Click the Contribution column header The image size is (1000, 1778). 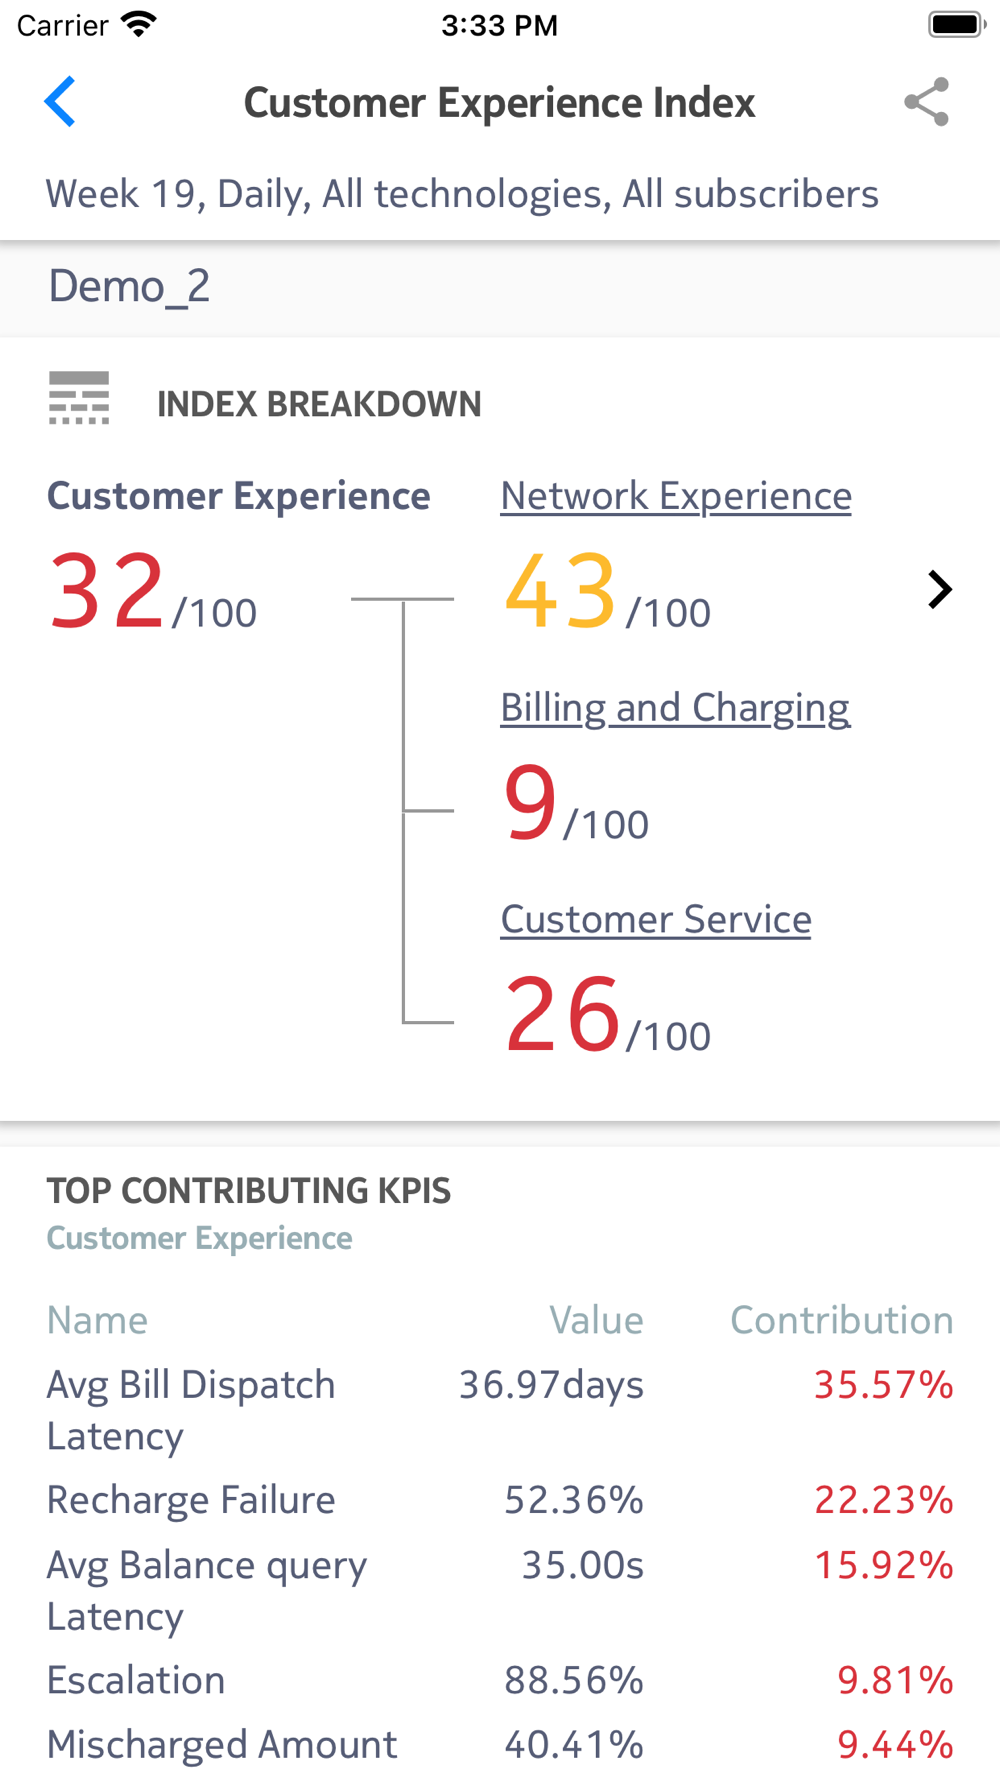click(842, 1320)
